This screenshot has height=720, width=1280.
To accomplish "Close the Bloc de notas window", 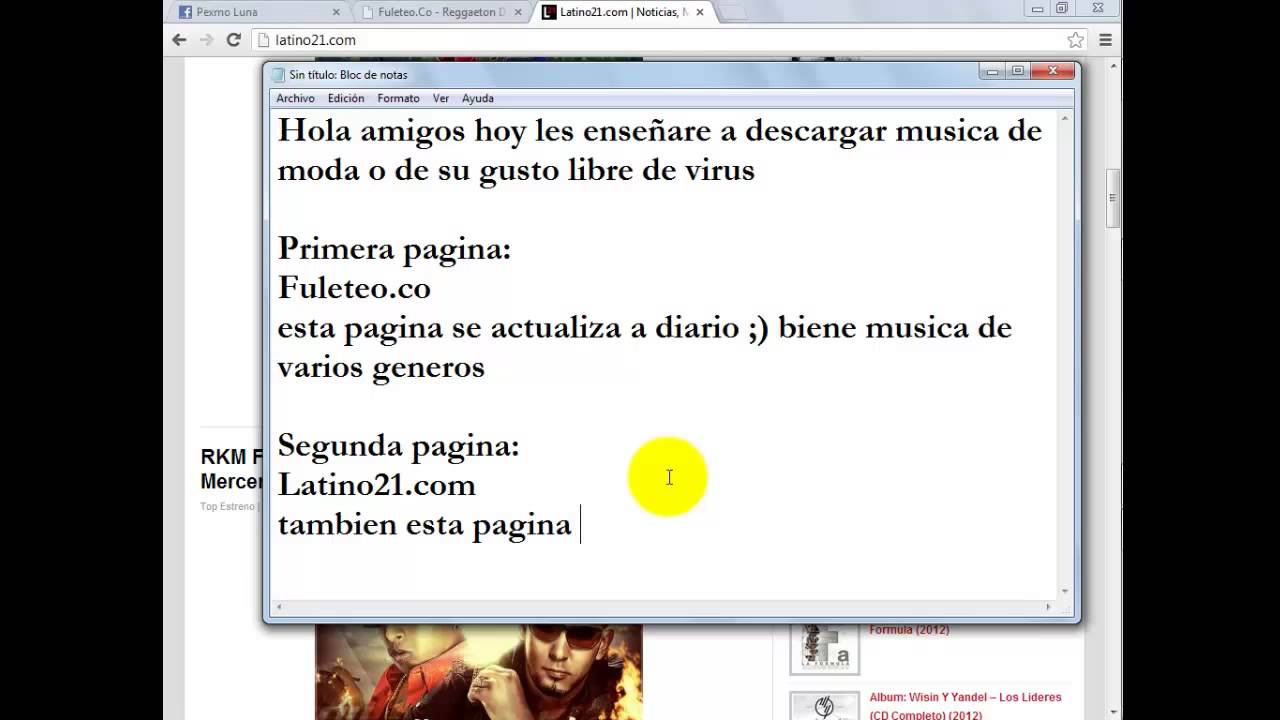I will pyautogui.click(x=1052, y=71).
